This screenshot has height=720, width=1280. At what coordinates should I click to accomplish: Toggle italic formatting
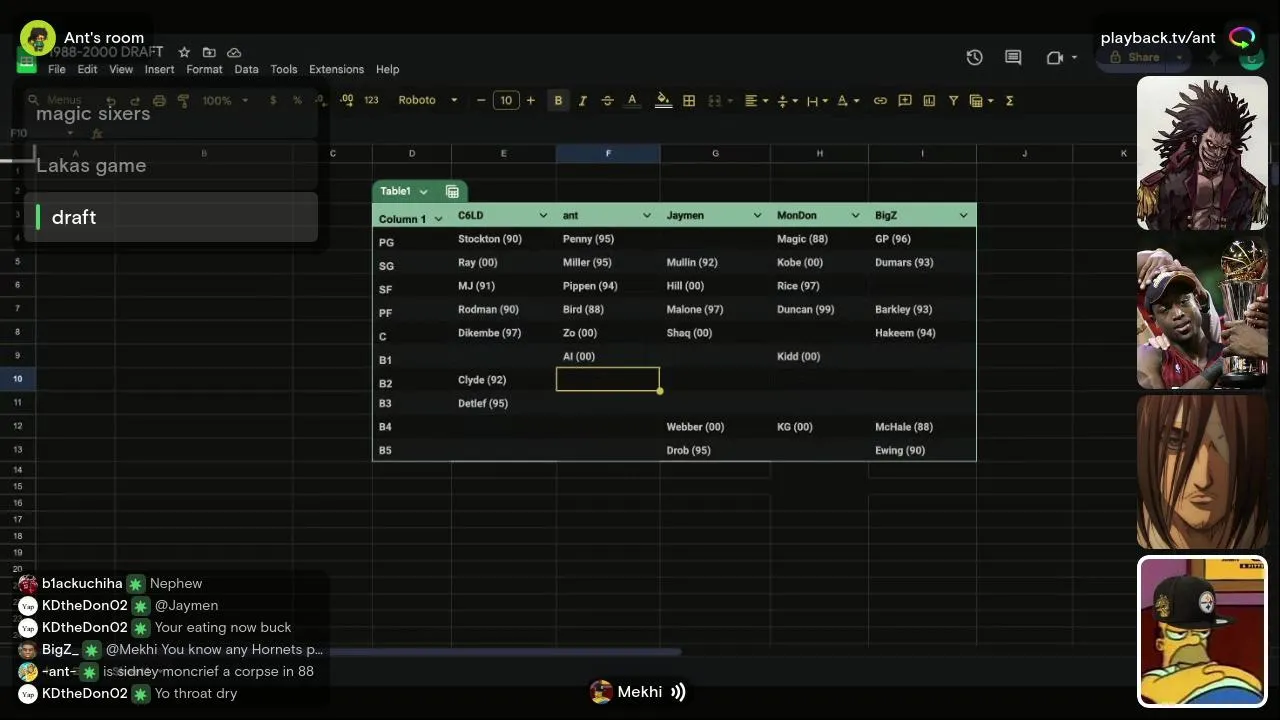(582, 100)
